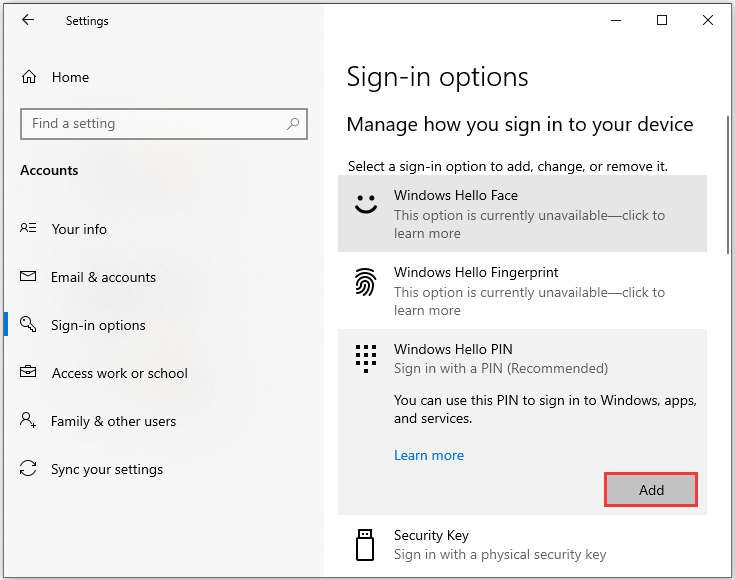The width and height of the screenshot is (735, 580).
Task: Click the Sync your settings icon
Action: click(x=29, y=469)
